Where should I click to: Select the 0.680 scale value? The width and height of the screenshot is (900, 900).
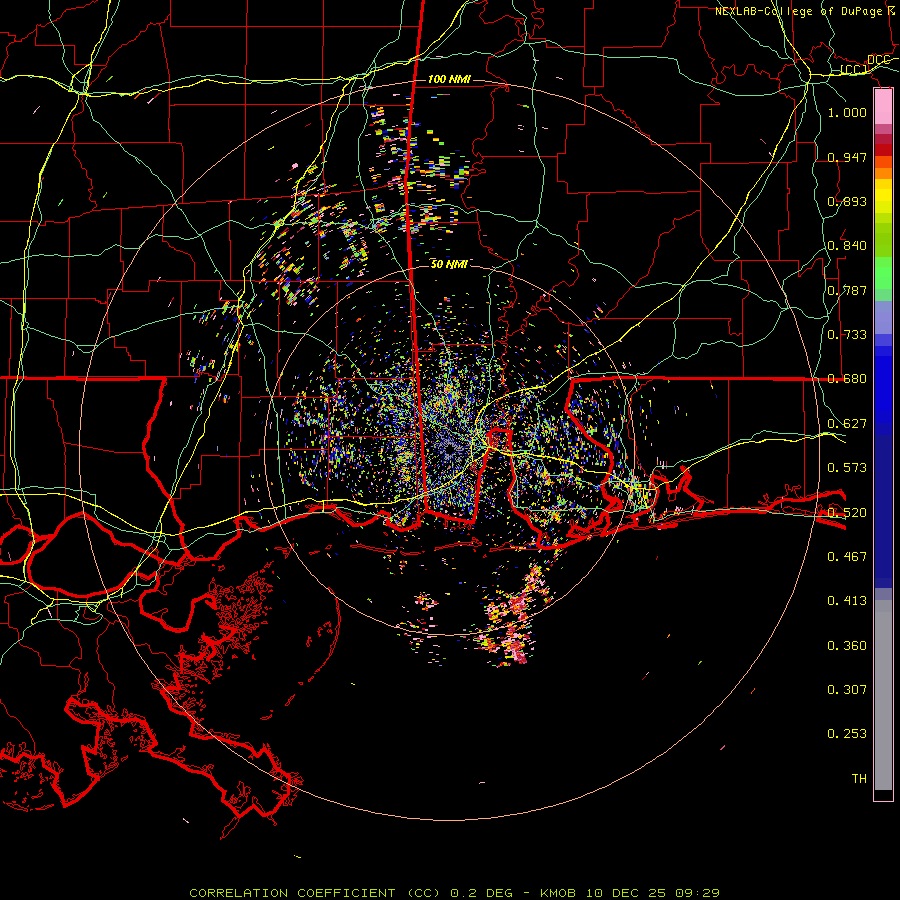coord(847,379)
